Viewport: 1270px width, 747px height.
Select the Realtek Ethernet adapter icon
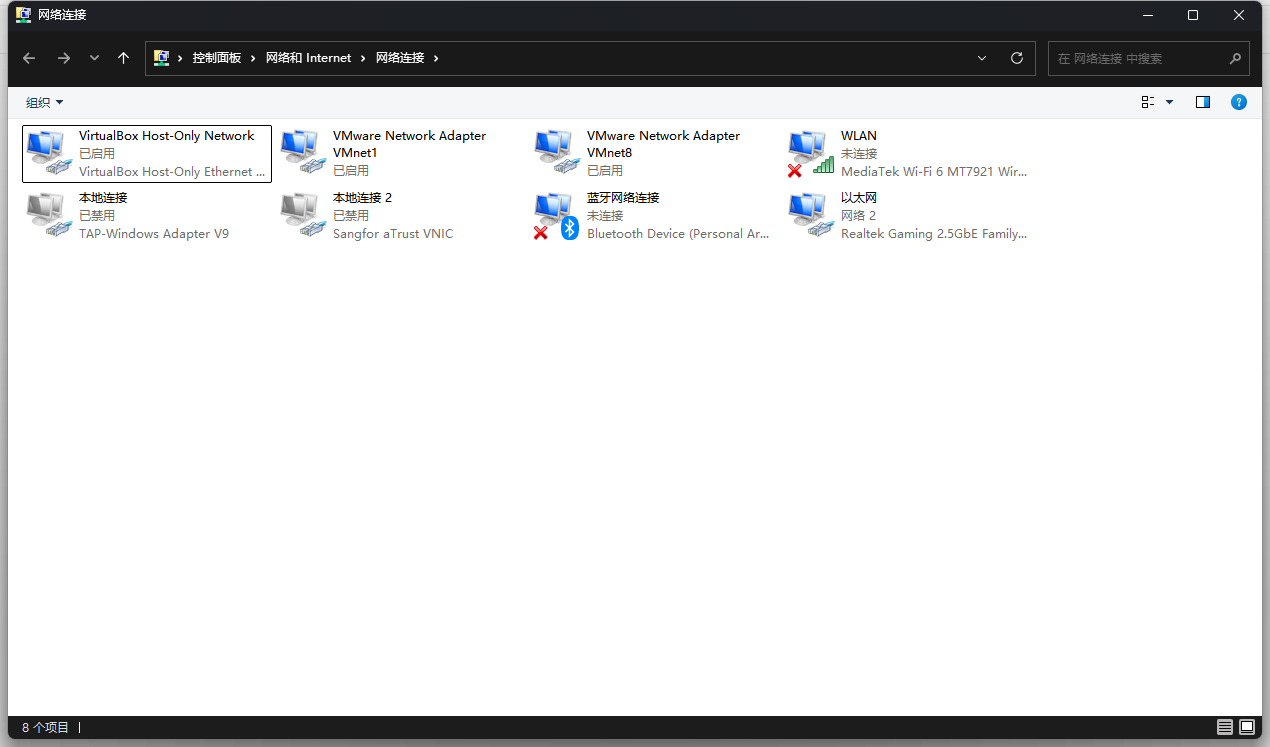[x=810, y=215]
